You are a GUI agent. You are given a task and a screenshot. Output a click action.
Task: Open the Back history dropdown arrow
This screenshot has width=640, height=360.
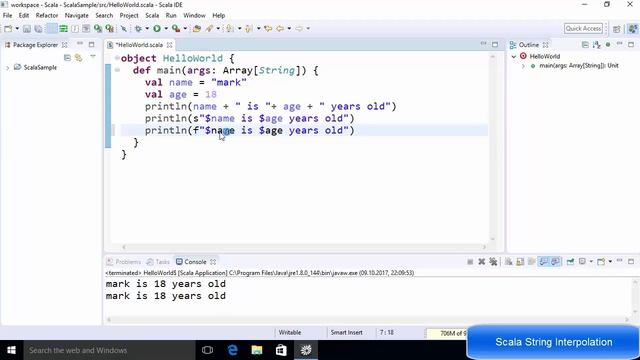(289, 29)
